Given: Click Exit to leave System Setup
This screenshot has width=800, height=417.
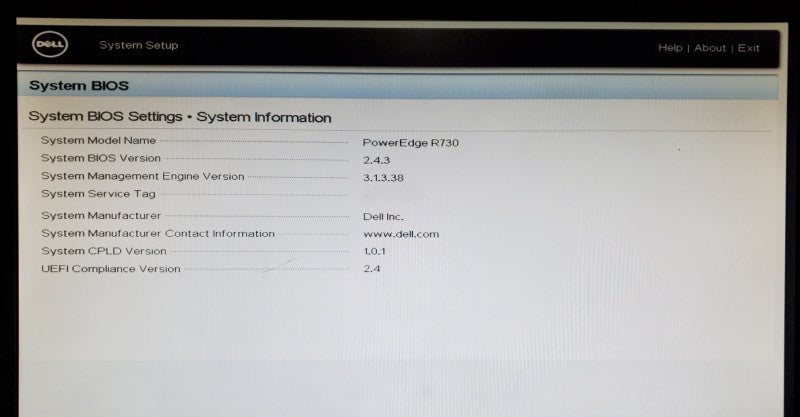Looking at the screenshot, I should [x=748, y=48].
